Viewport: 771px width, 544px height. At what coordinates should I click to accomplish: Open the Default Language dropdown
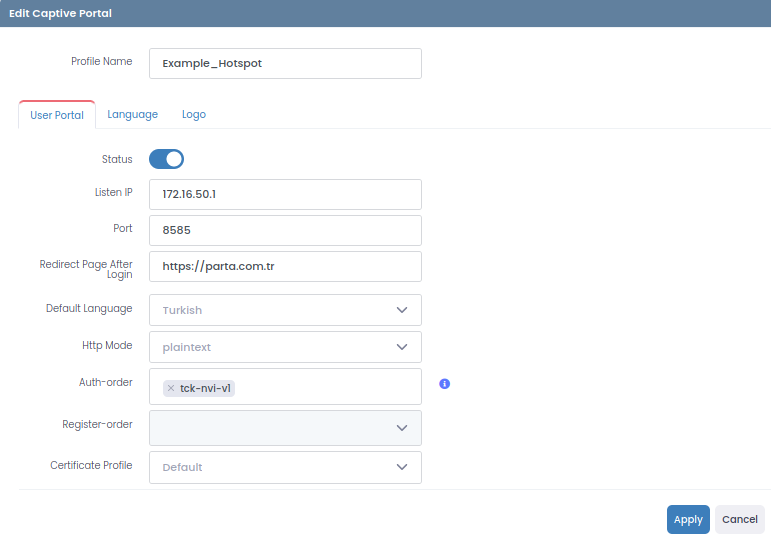click(285, 310)
